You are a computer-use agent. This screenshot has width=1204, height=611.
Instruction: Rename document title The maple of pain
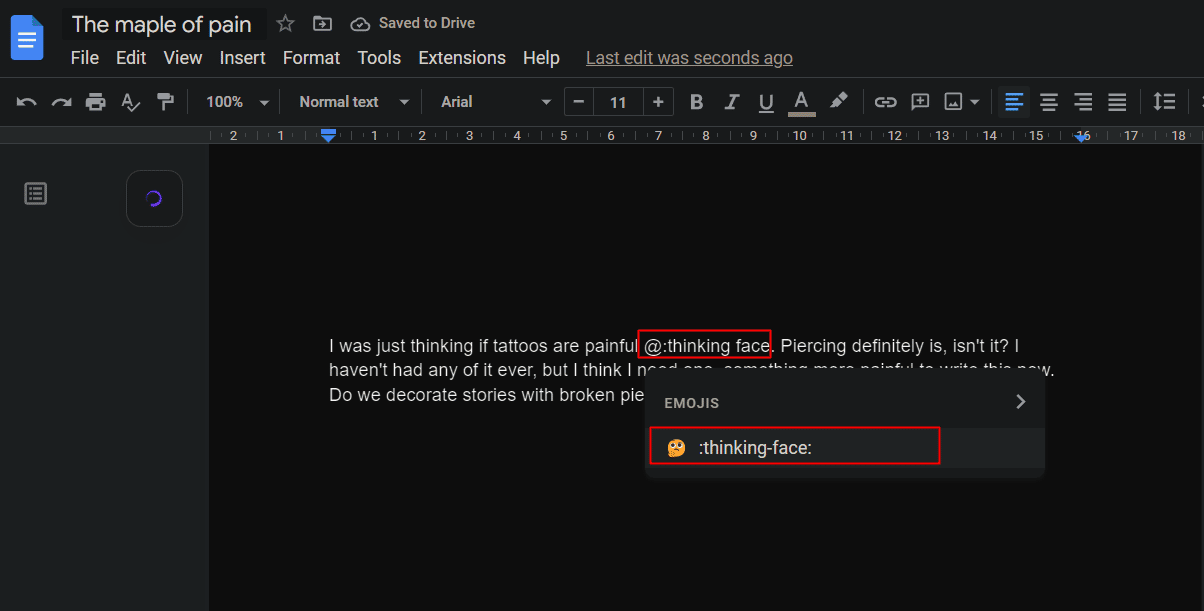[x=161, y=24]
